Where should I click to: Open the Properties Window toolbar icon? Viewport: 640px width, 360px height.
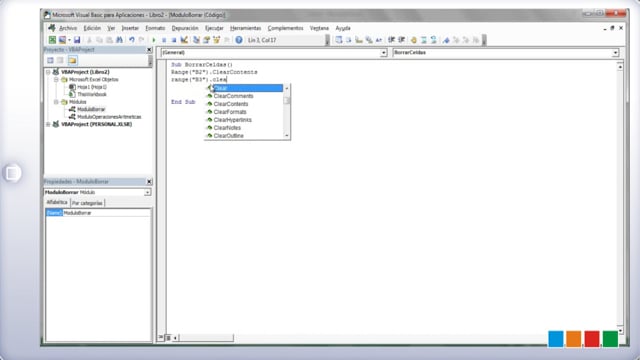pyautogui.click(x=207, y=40)
